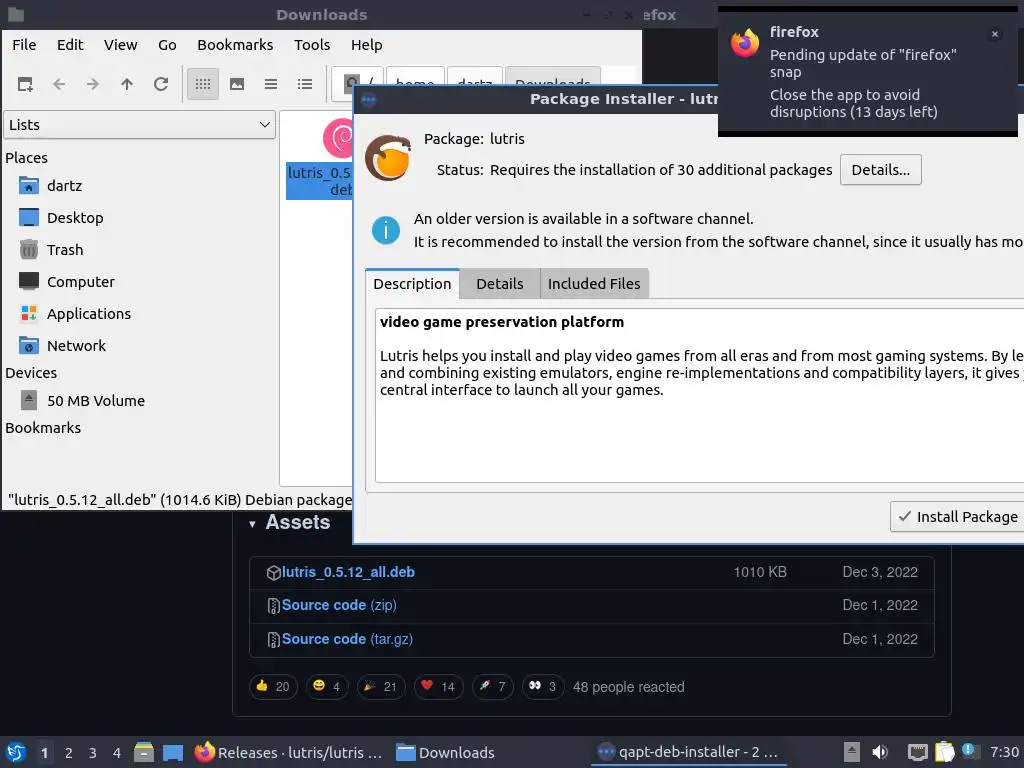Open the Help menu

click(x=366, y=45)
